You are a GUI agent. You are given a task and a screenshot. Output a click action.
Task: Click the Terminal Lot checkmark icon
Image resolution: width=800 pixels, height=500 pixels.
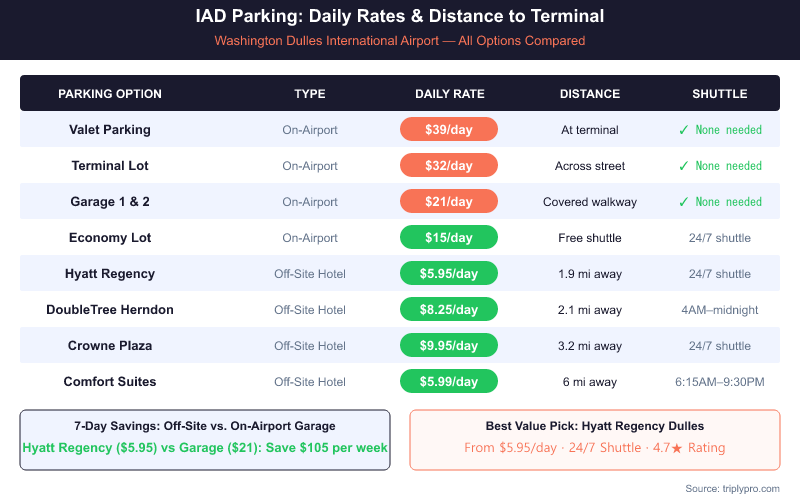point(683,166)
